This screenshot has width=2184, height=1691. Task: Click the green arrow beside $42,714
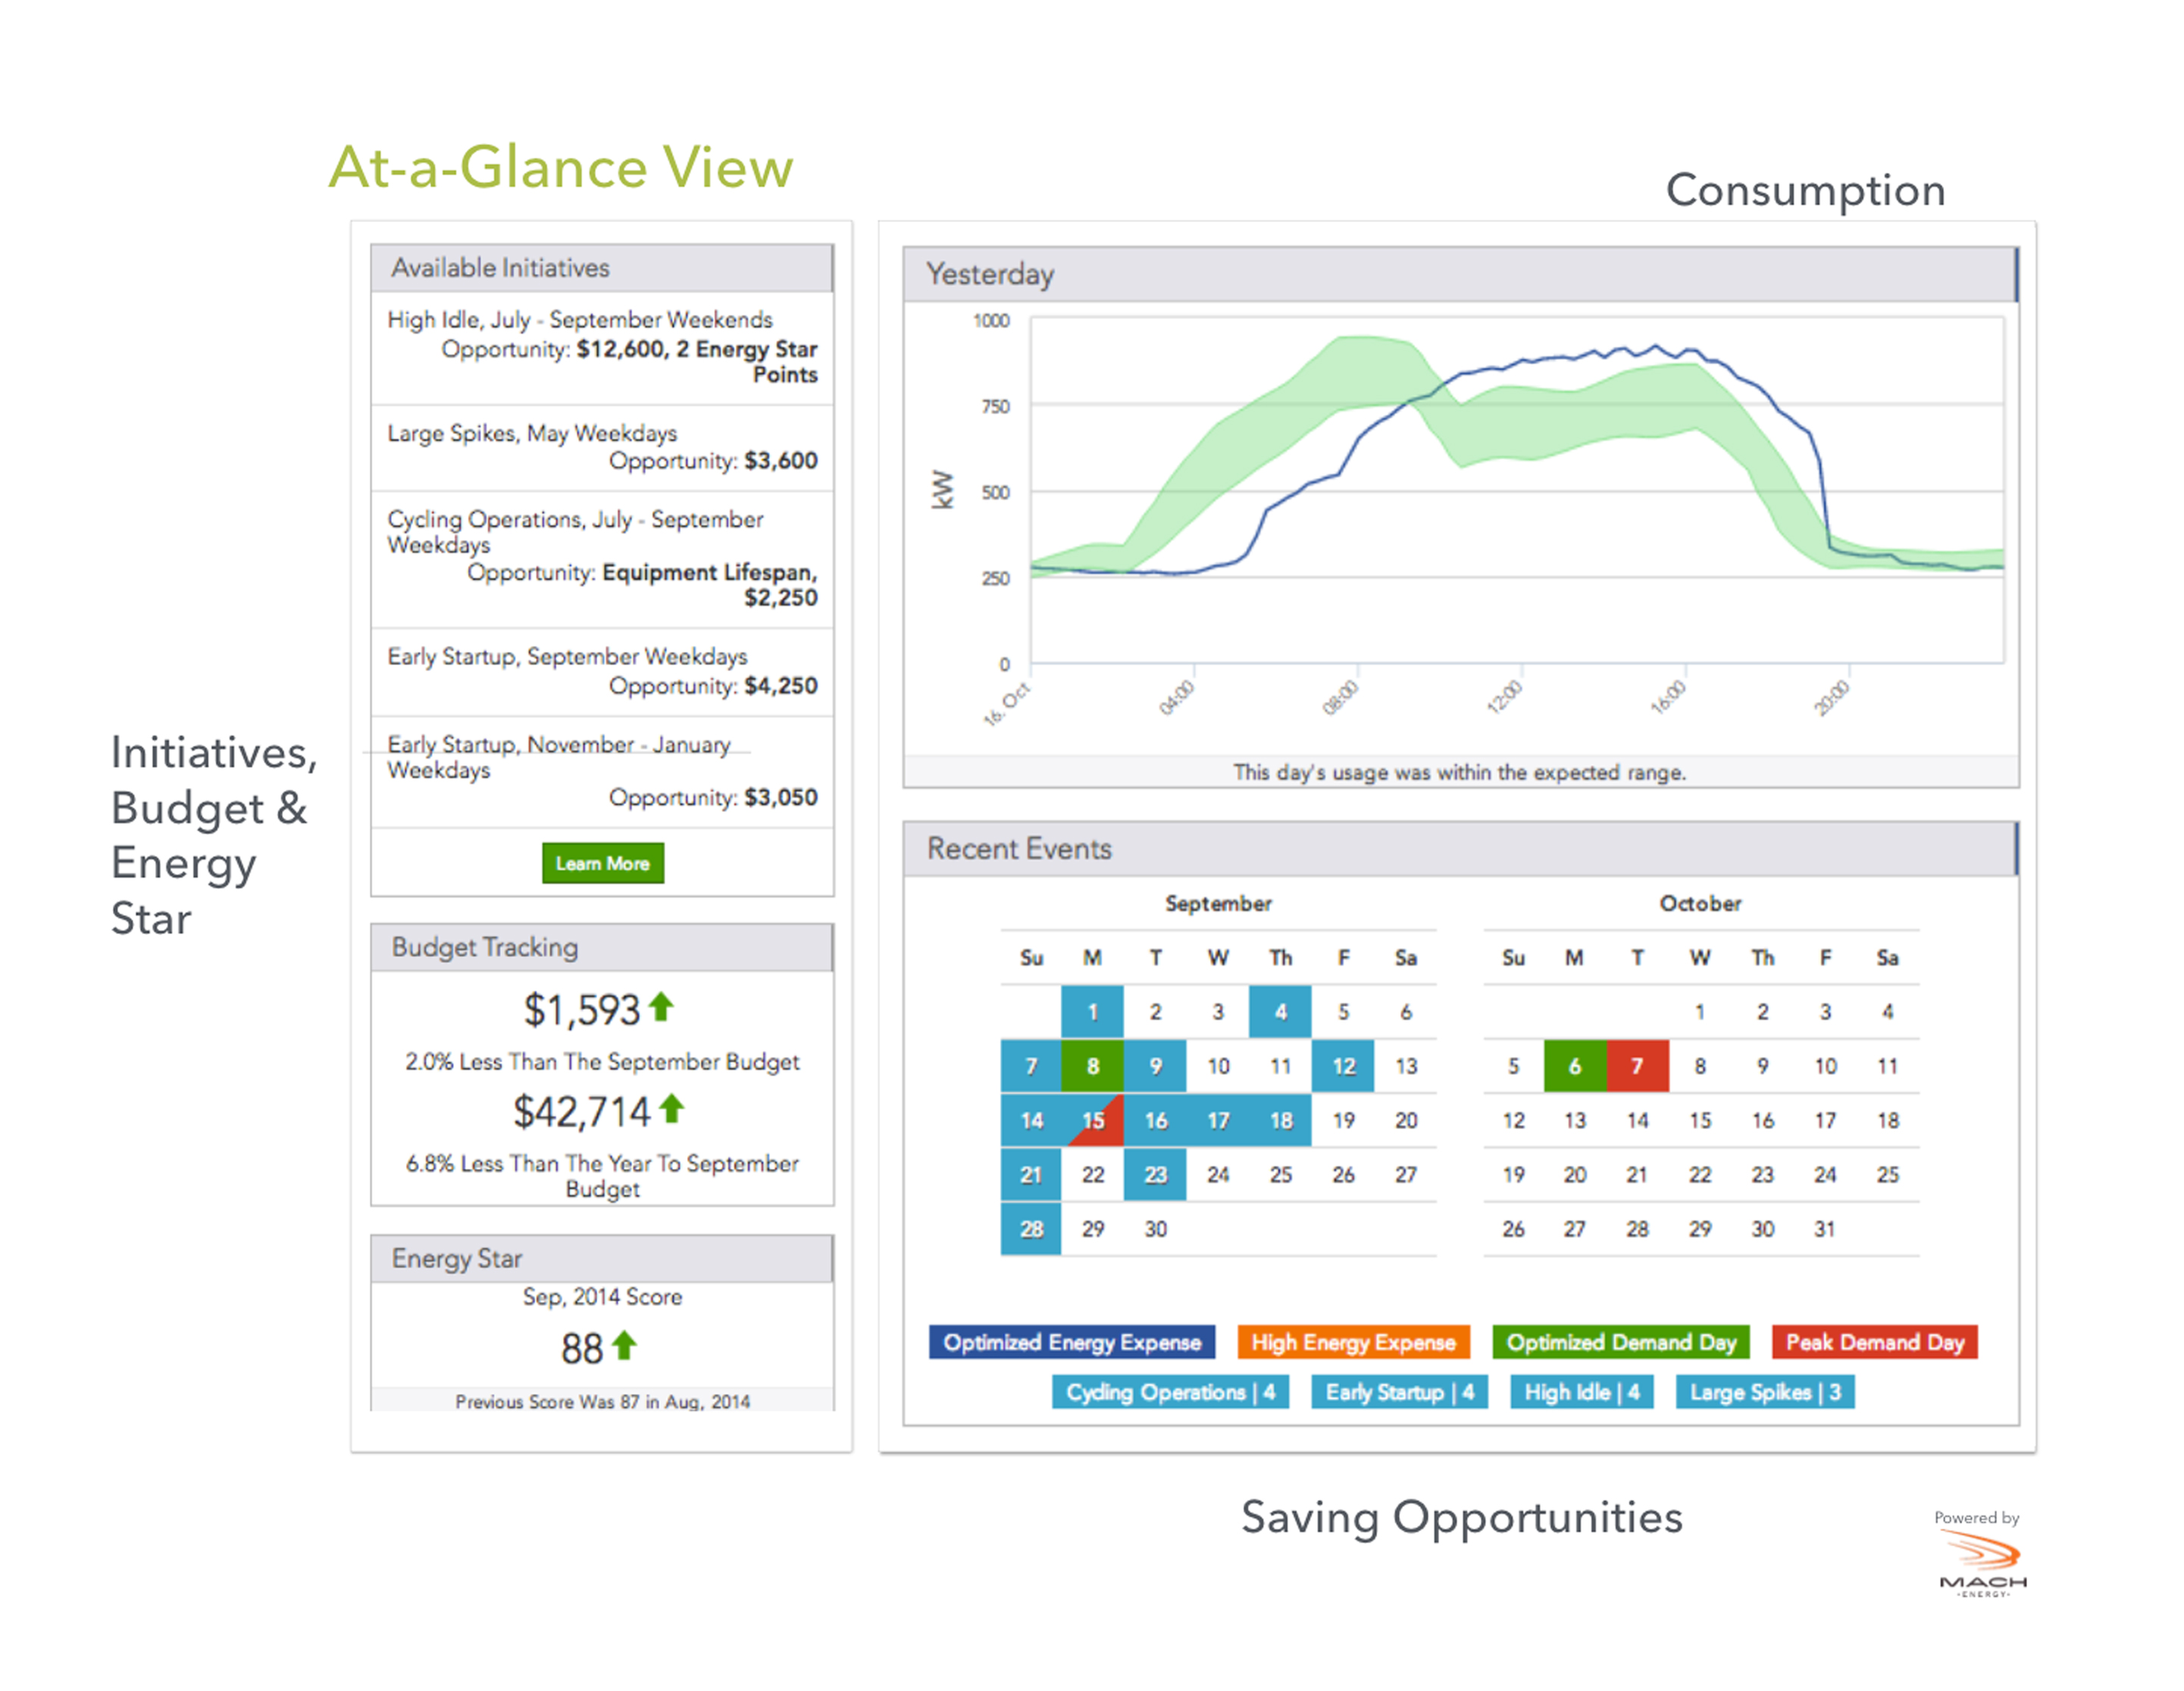pyautogui.click(x=672, y=1108)
